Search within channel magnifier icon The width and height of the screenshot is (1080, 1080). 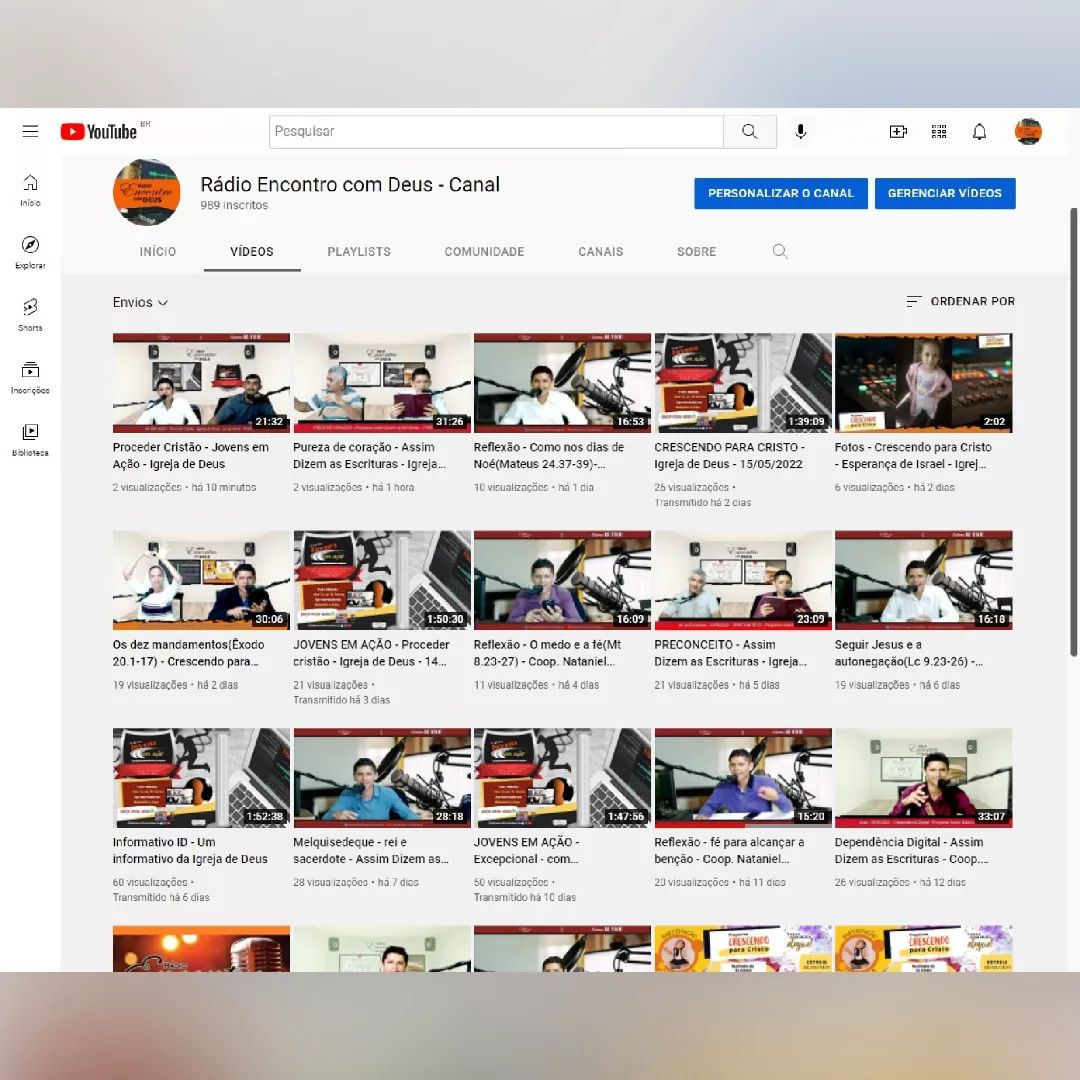click(780, 252)
